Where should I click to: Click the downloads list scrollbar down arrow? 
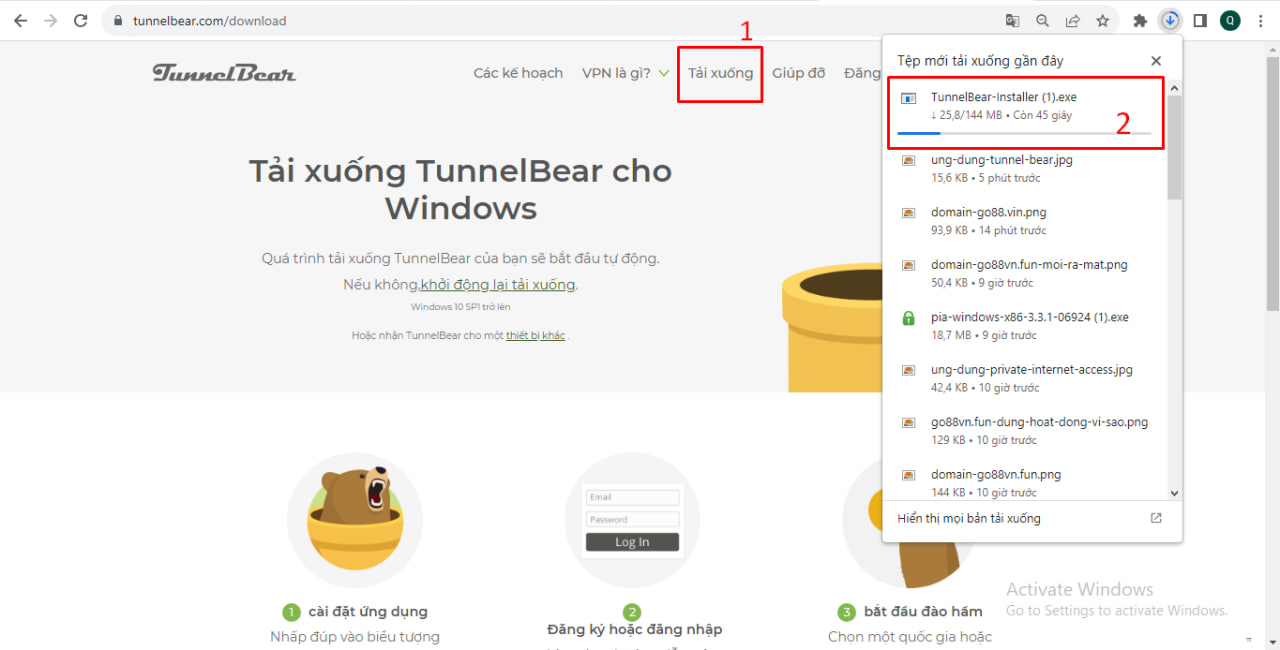click(1174, 493)
